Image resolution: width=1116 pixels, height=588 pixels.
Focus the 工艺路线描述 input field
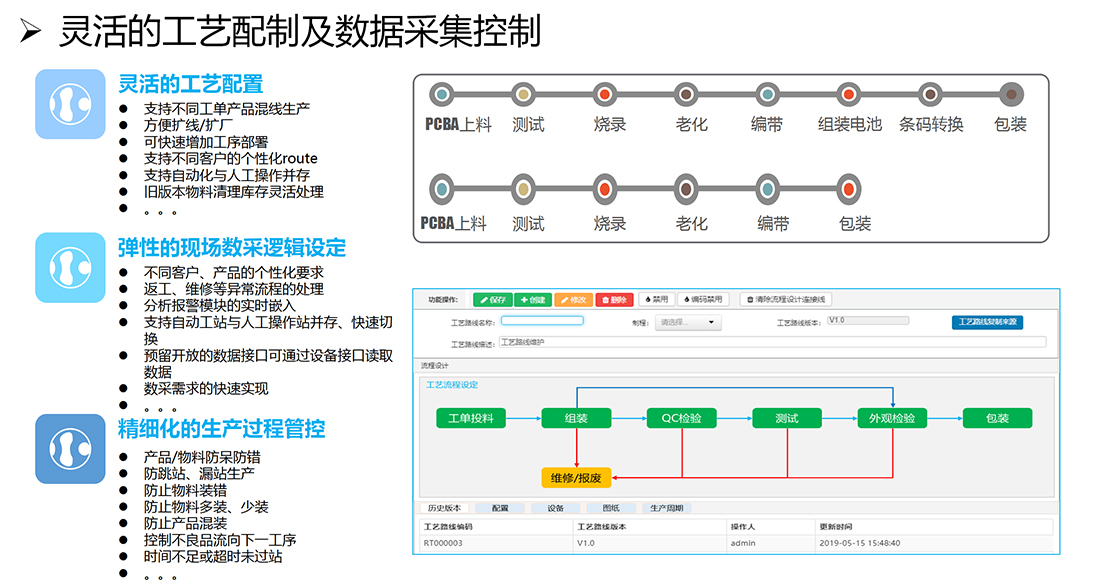[x=772, y=342]
